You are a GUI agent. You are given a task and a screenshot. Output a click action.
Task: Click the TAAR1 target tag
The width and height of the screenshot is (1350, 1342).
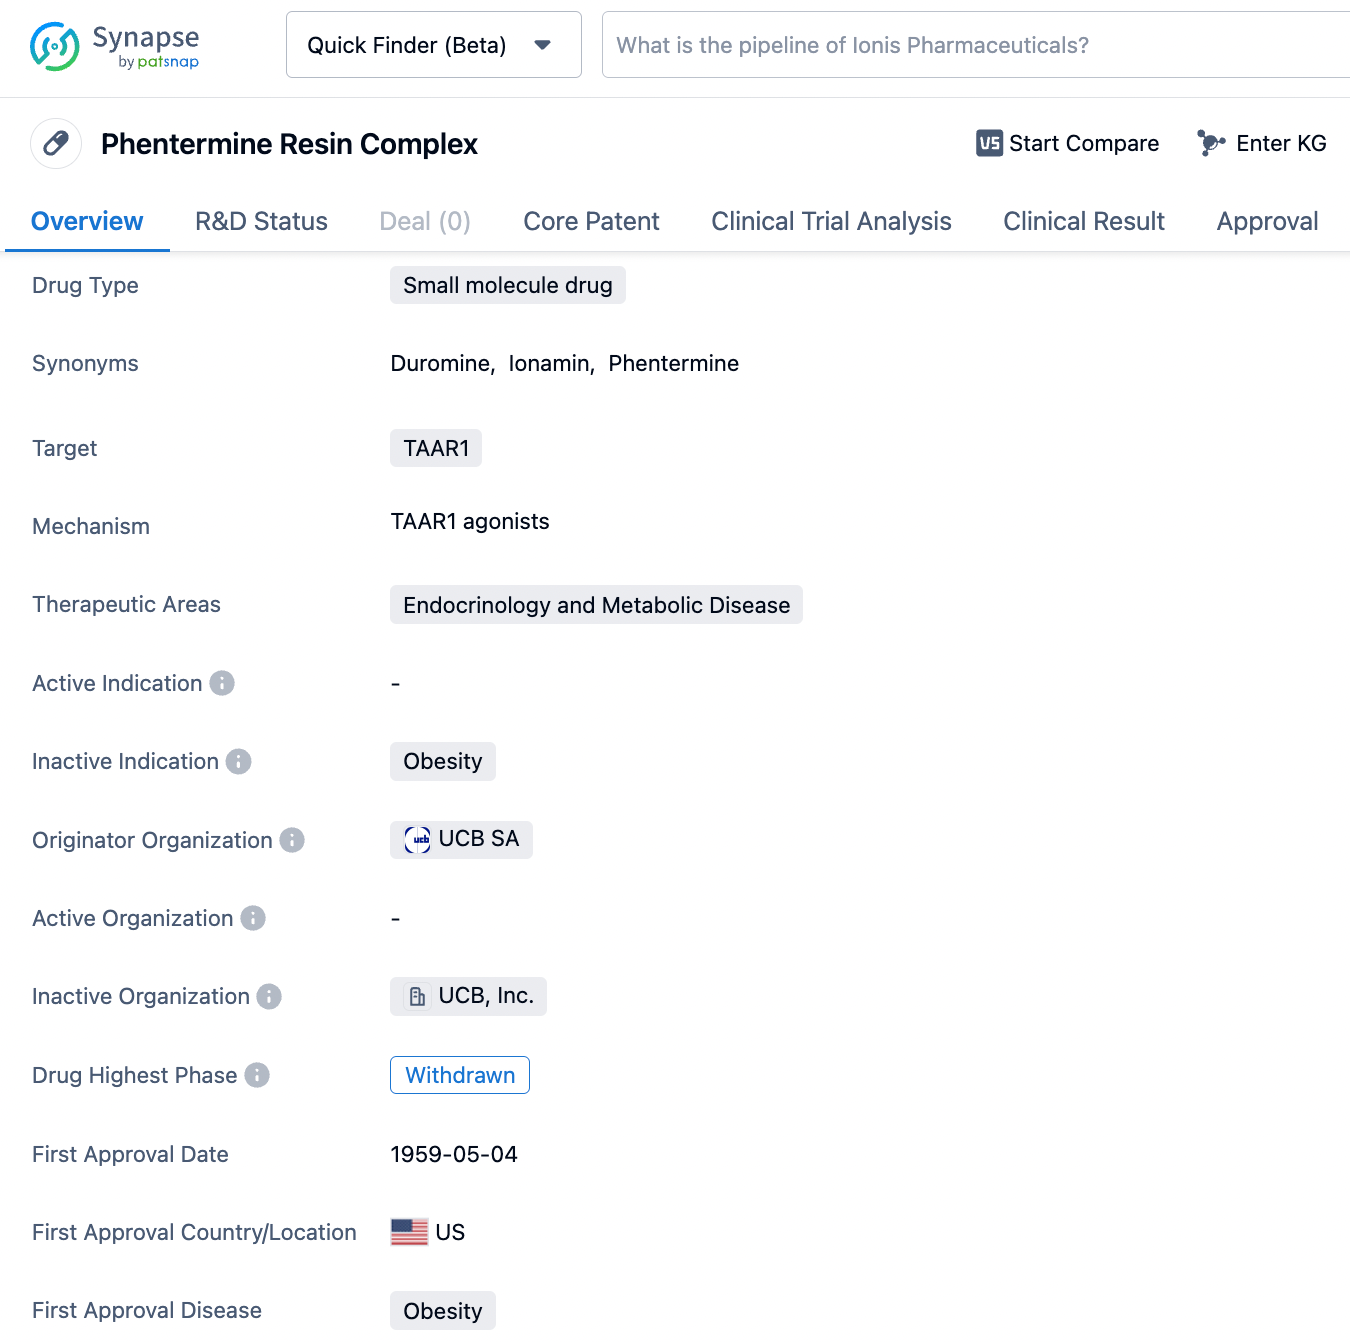point(436,448)
